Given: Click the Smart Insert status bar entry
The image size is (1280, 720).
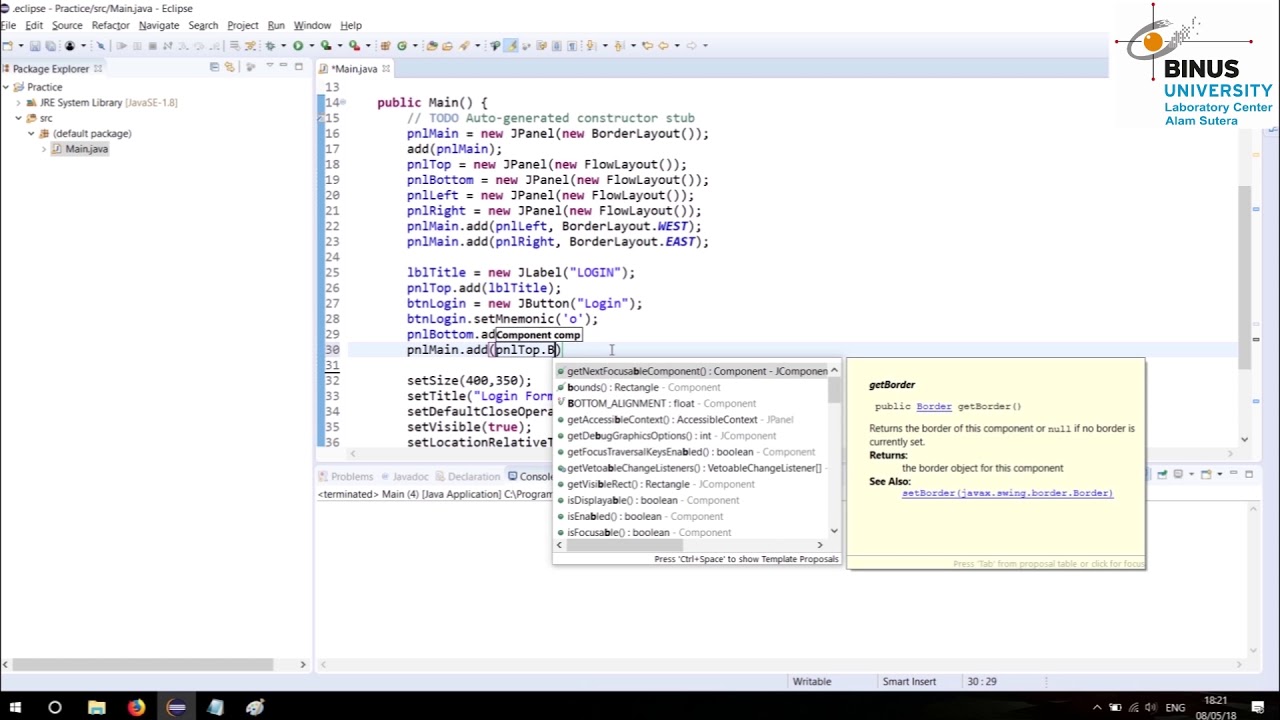Looking at the screenshot, I should pyautogui.click(x=909, y=682).
